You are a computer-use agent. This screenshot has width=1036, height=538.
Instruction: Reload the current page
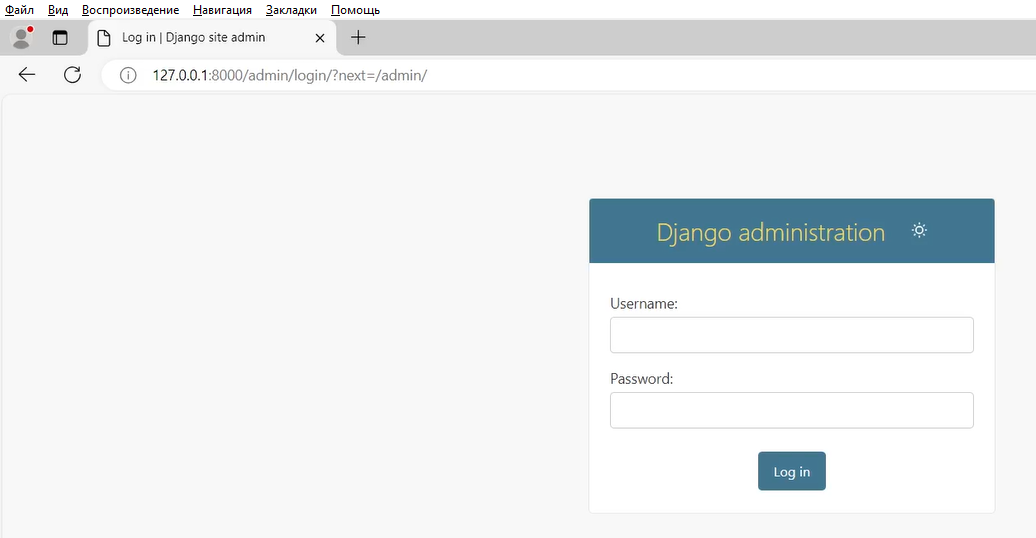(72, 75)
